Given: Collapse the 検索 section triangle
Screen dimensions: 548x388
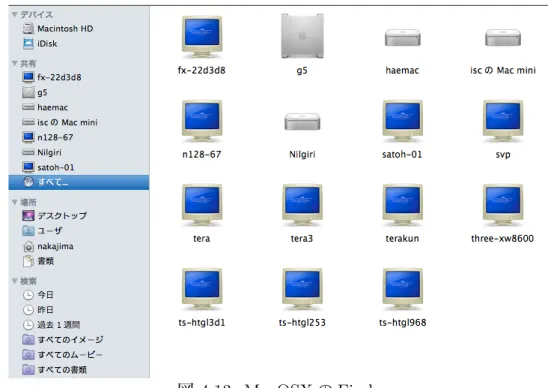Looking at the screenshot, I should point(14,281).
